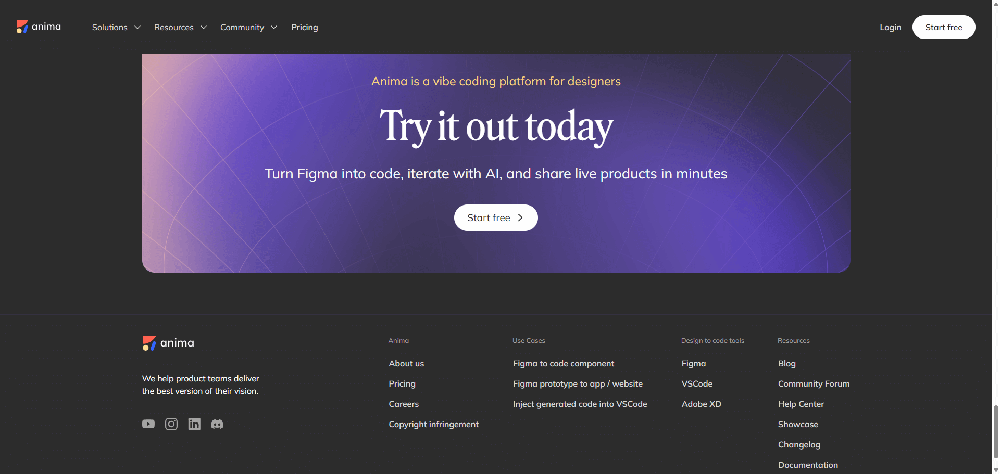
Task: Open Inject generated code into VSCode link
Action: (x=580, y=404)
